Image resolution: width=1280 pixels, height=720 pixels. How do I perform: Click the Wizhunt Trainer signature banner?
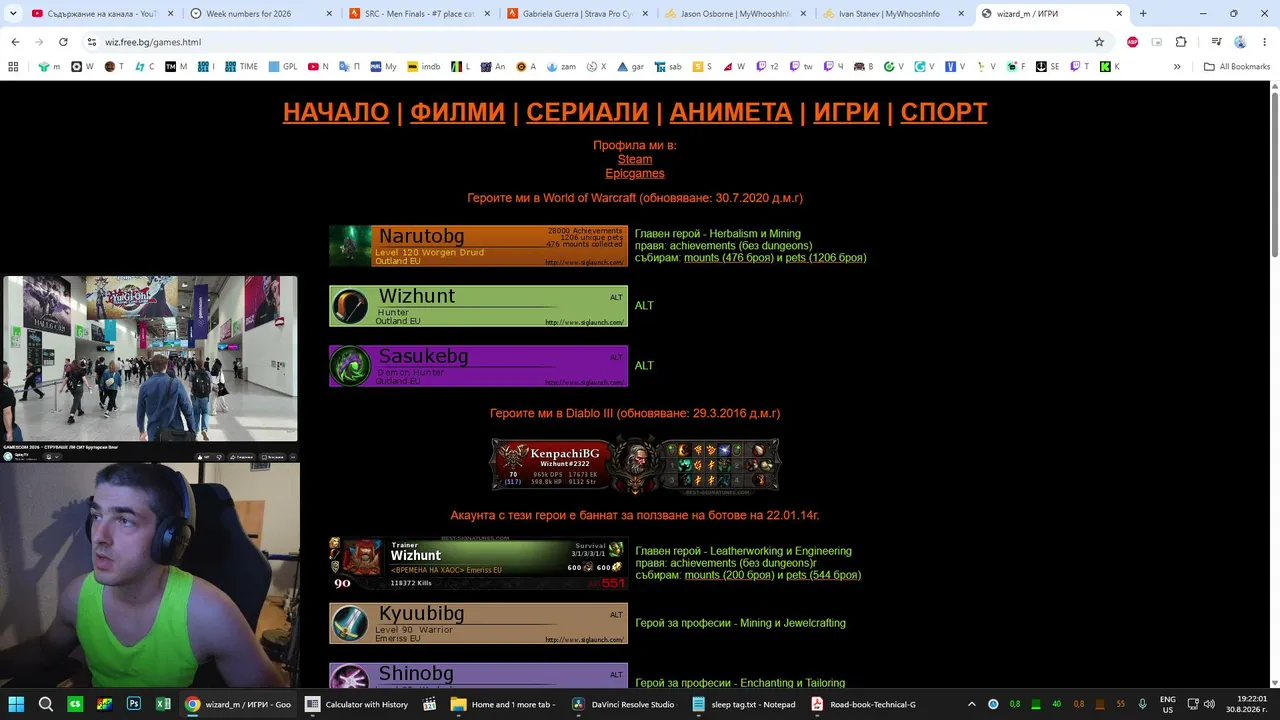pyautogui.click(x=479, y=564)
